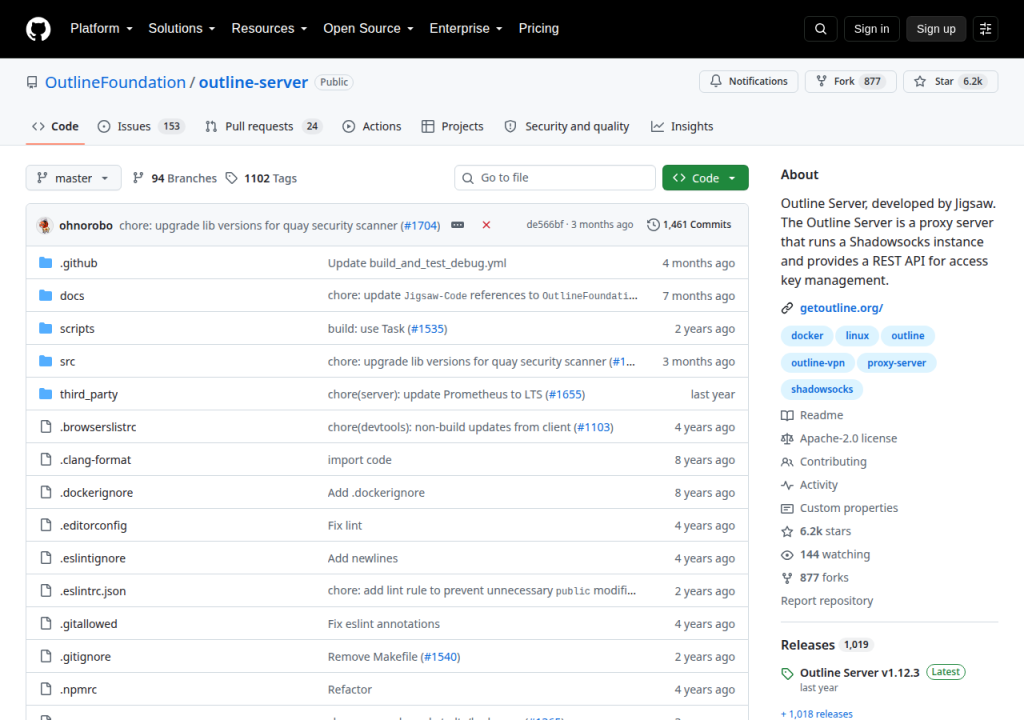
Task: Click file icon beside .gitallowed
Action: [x=46, y=623]
